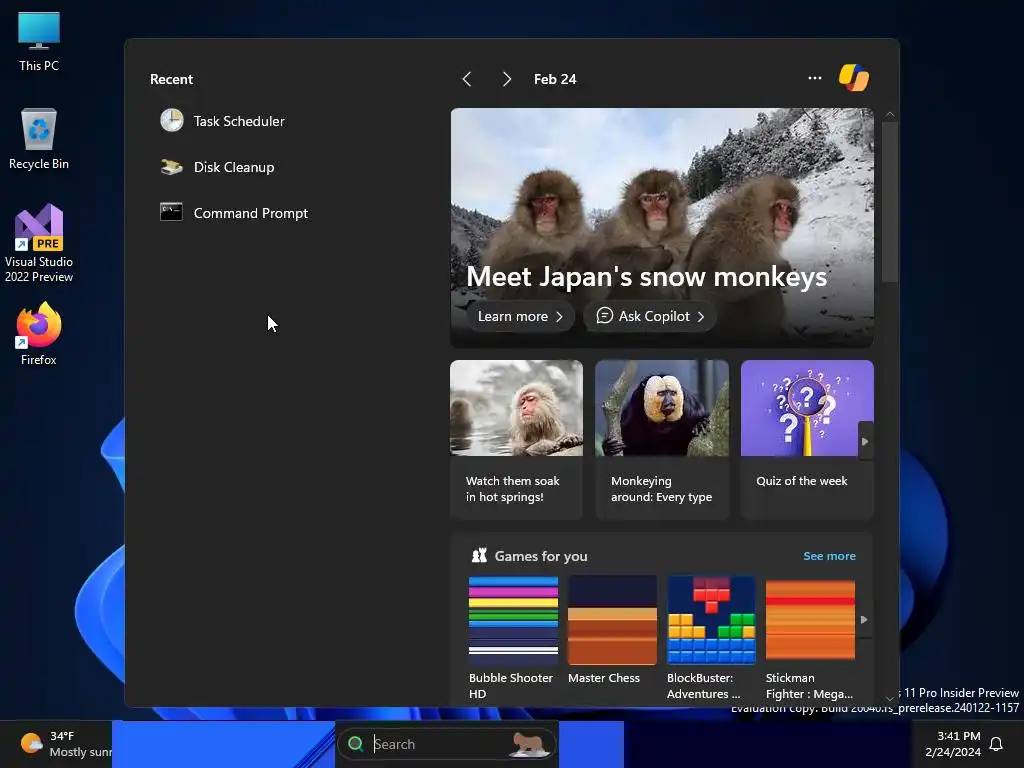Open the Watch them soak in hot springs card

[516, 440]
